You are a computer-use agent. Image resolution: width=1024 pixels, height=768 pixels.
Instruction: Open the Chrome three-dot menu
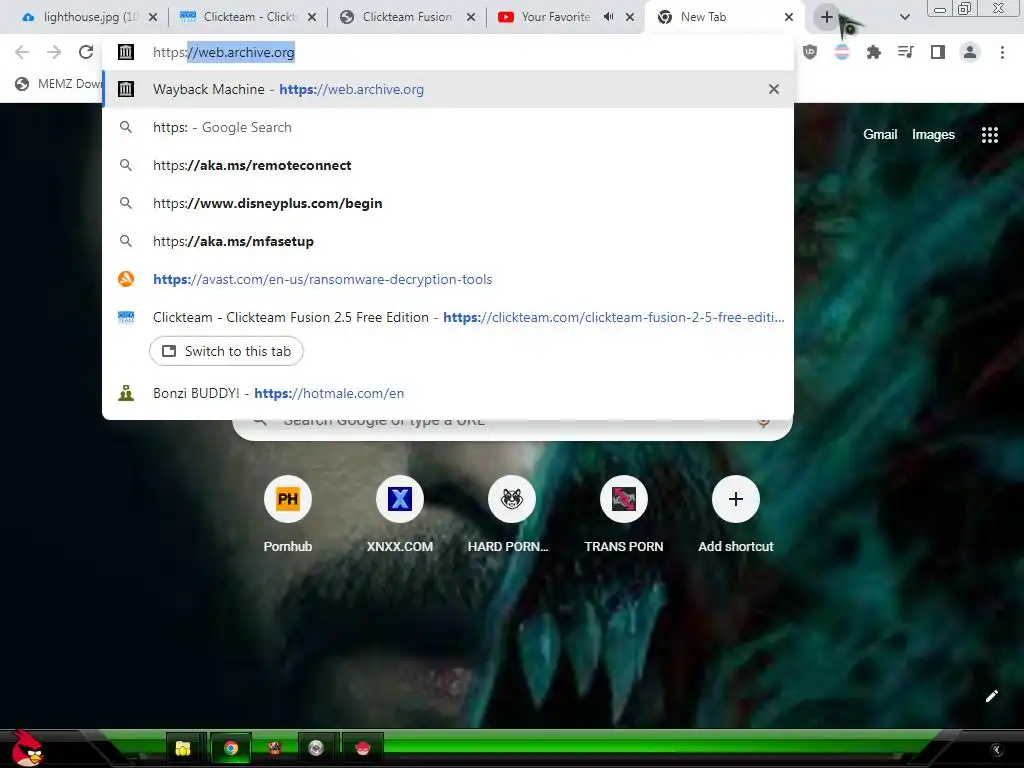(1002, 52)
